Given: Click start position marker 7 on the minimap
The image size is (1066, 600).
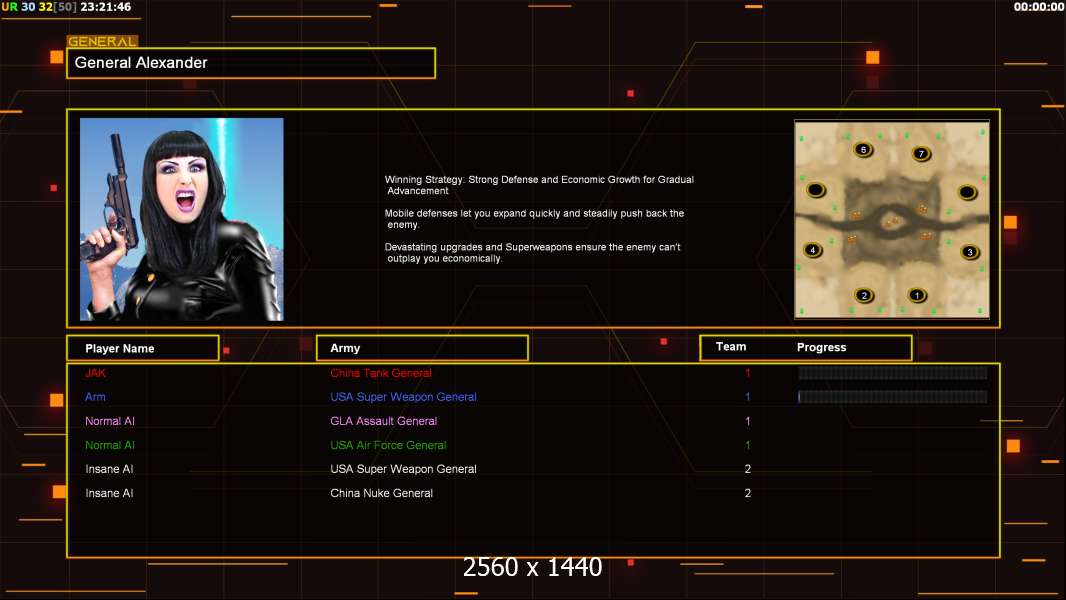Looking at the screenshot, I should (921, 154).
